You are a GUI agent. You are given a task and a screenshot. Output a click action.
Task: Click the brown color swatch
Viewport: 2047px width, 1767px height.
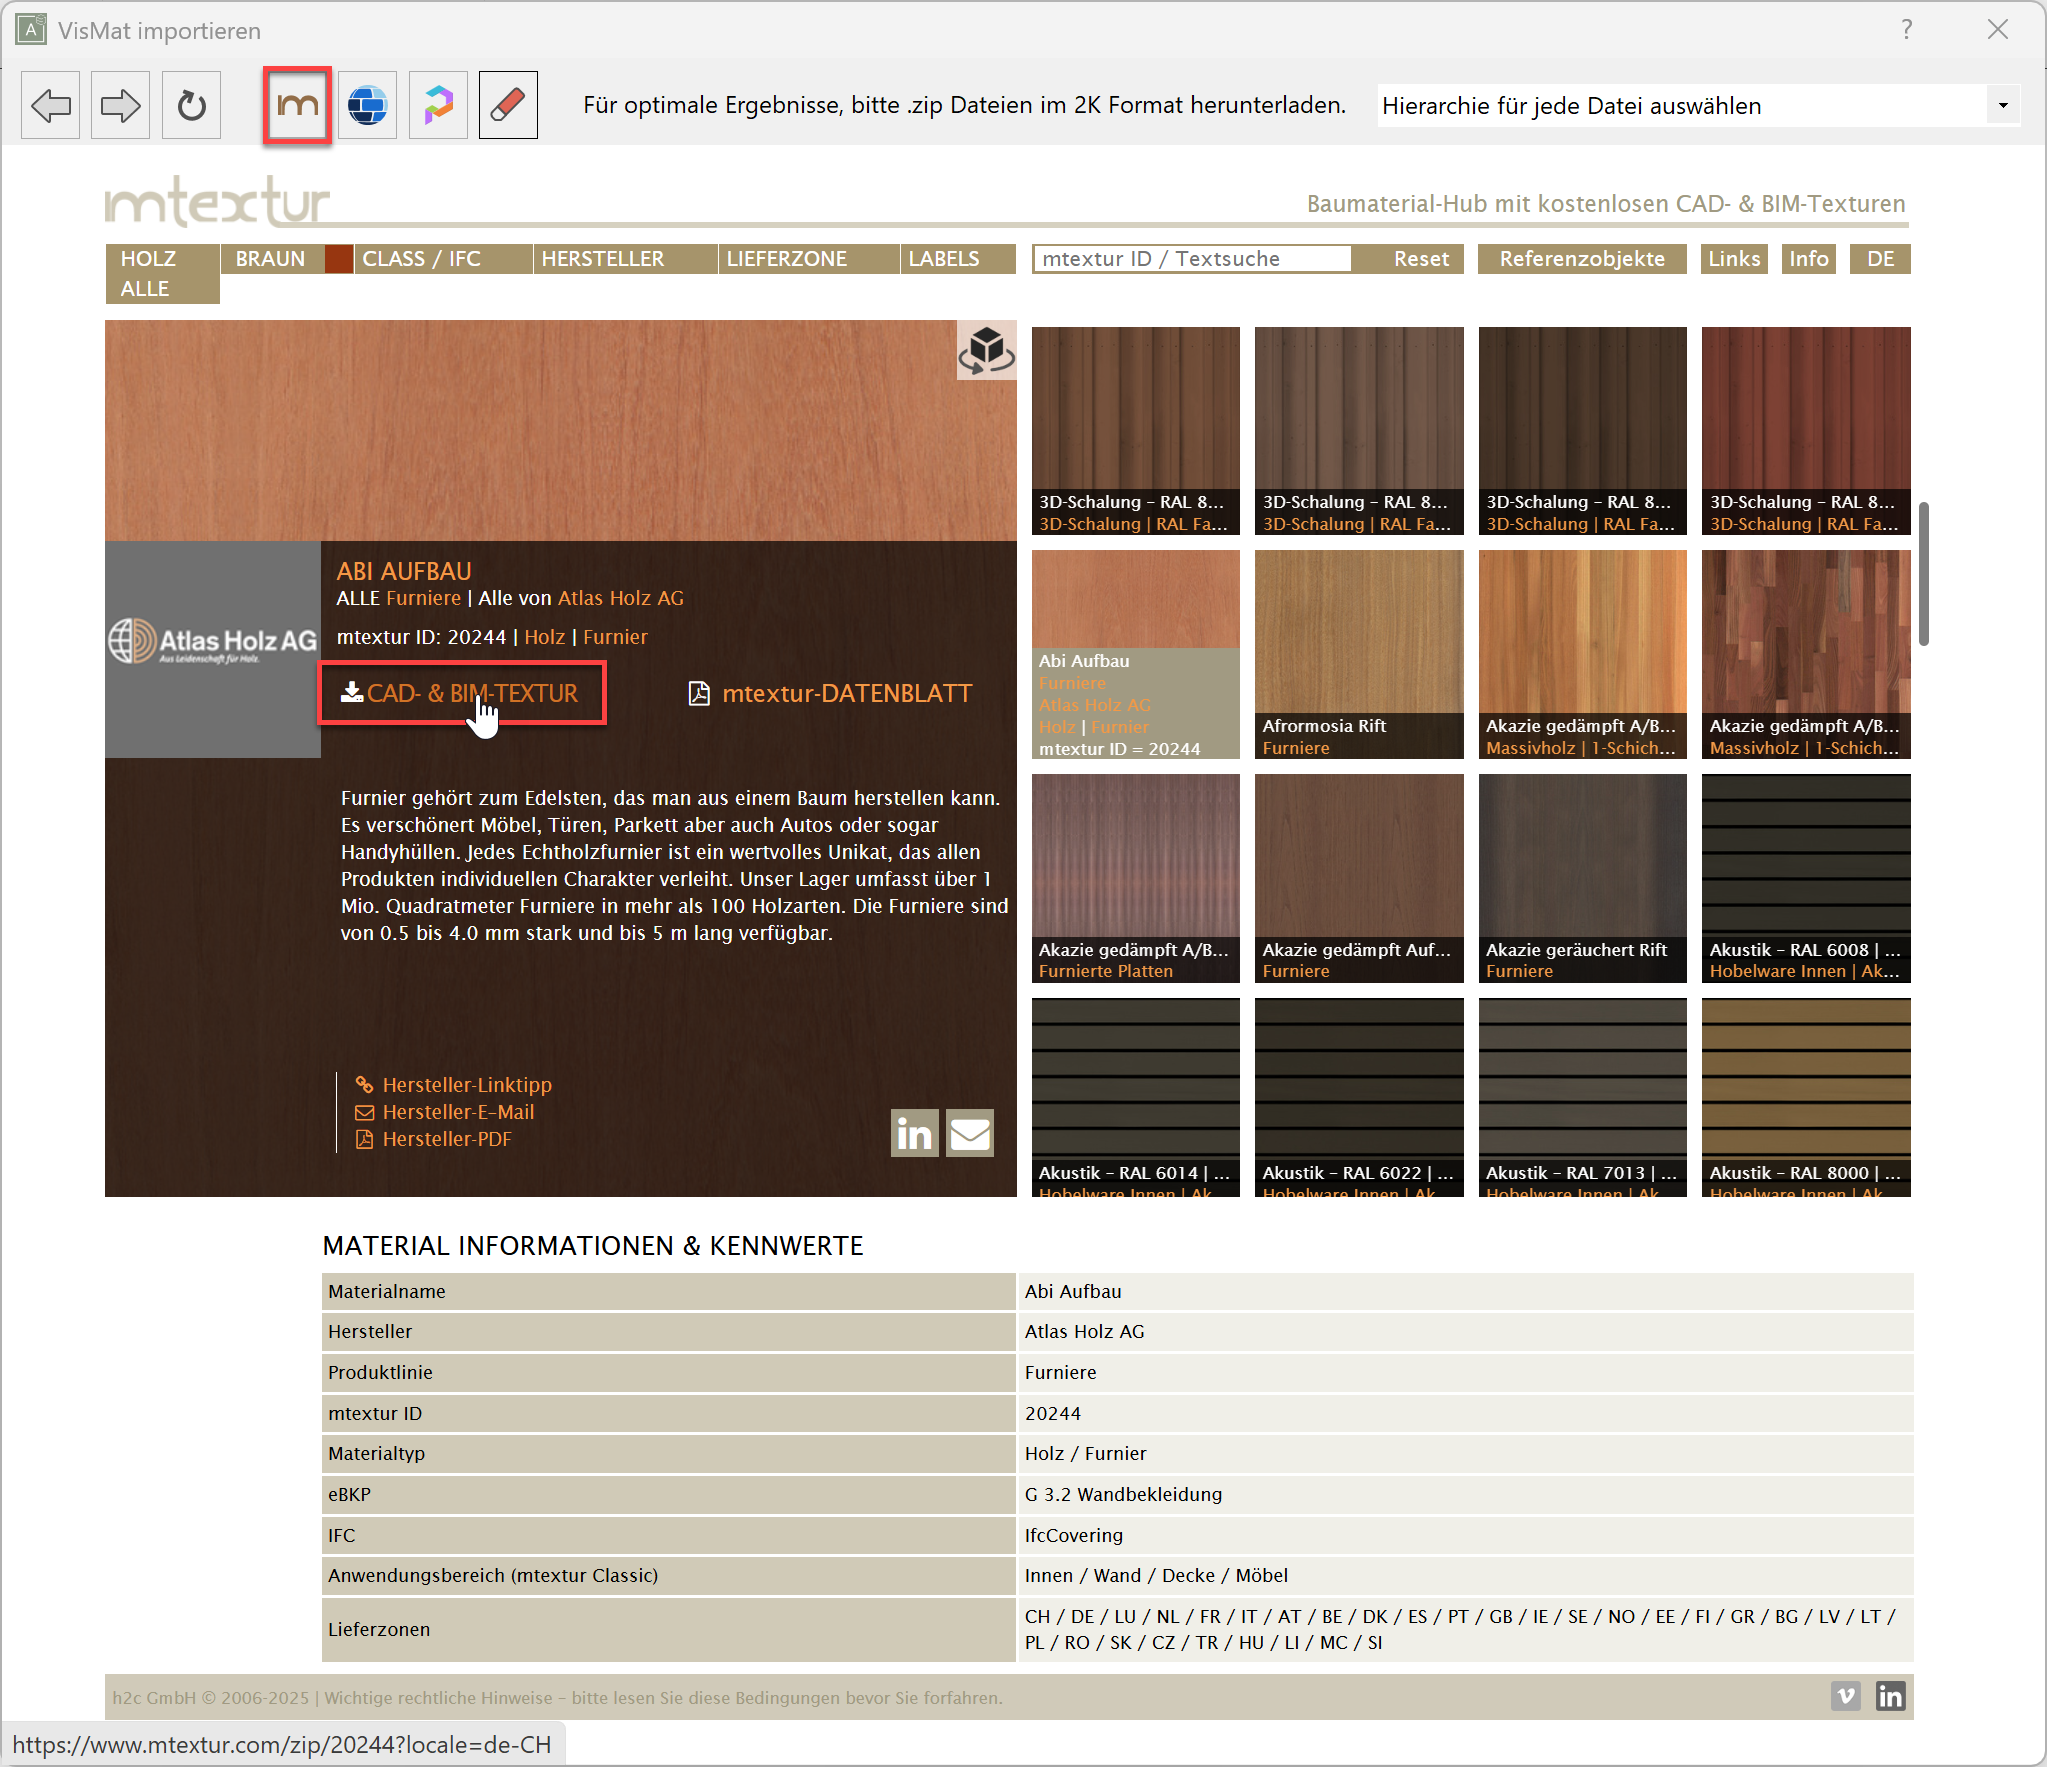pyautogui.click(x=339, y=258)
